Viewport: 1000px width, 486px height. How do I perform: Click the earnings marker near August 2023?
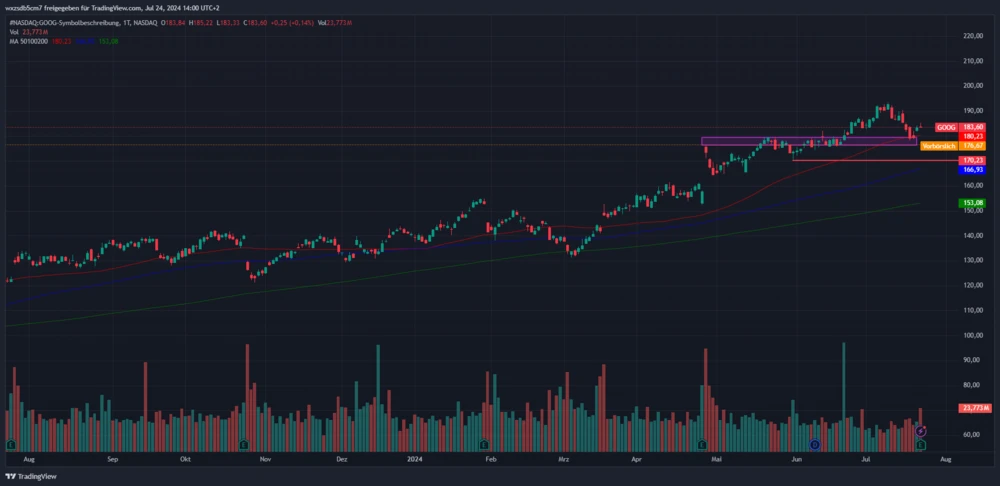(11, 444)
